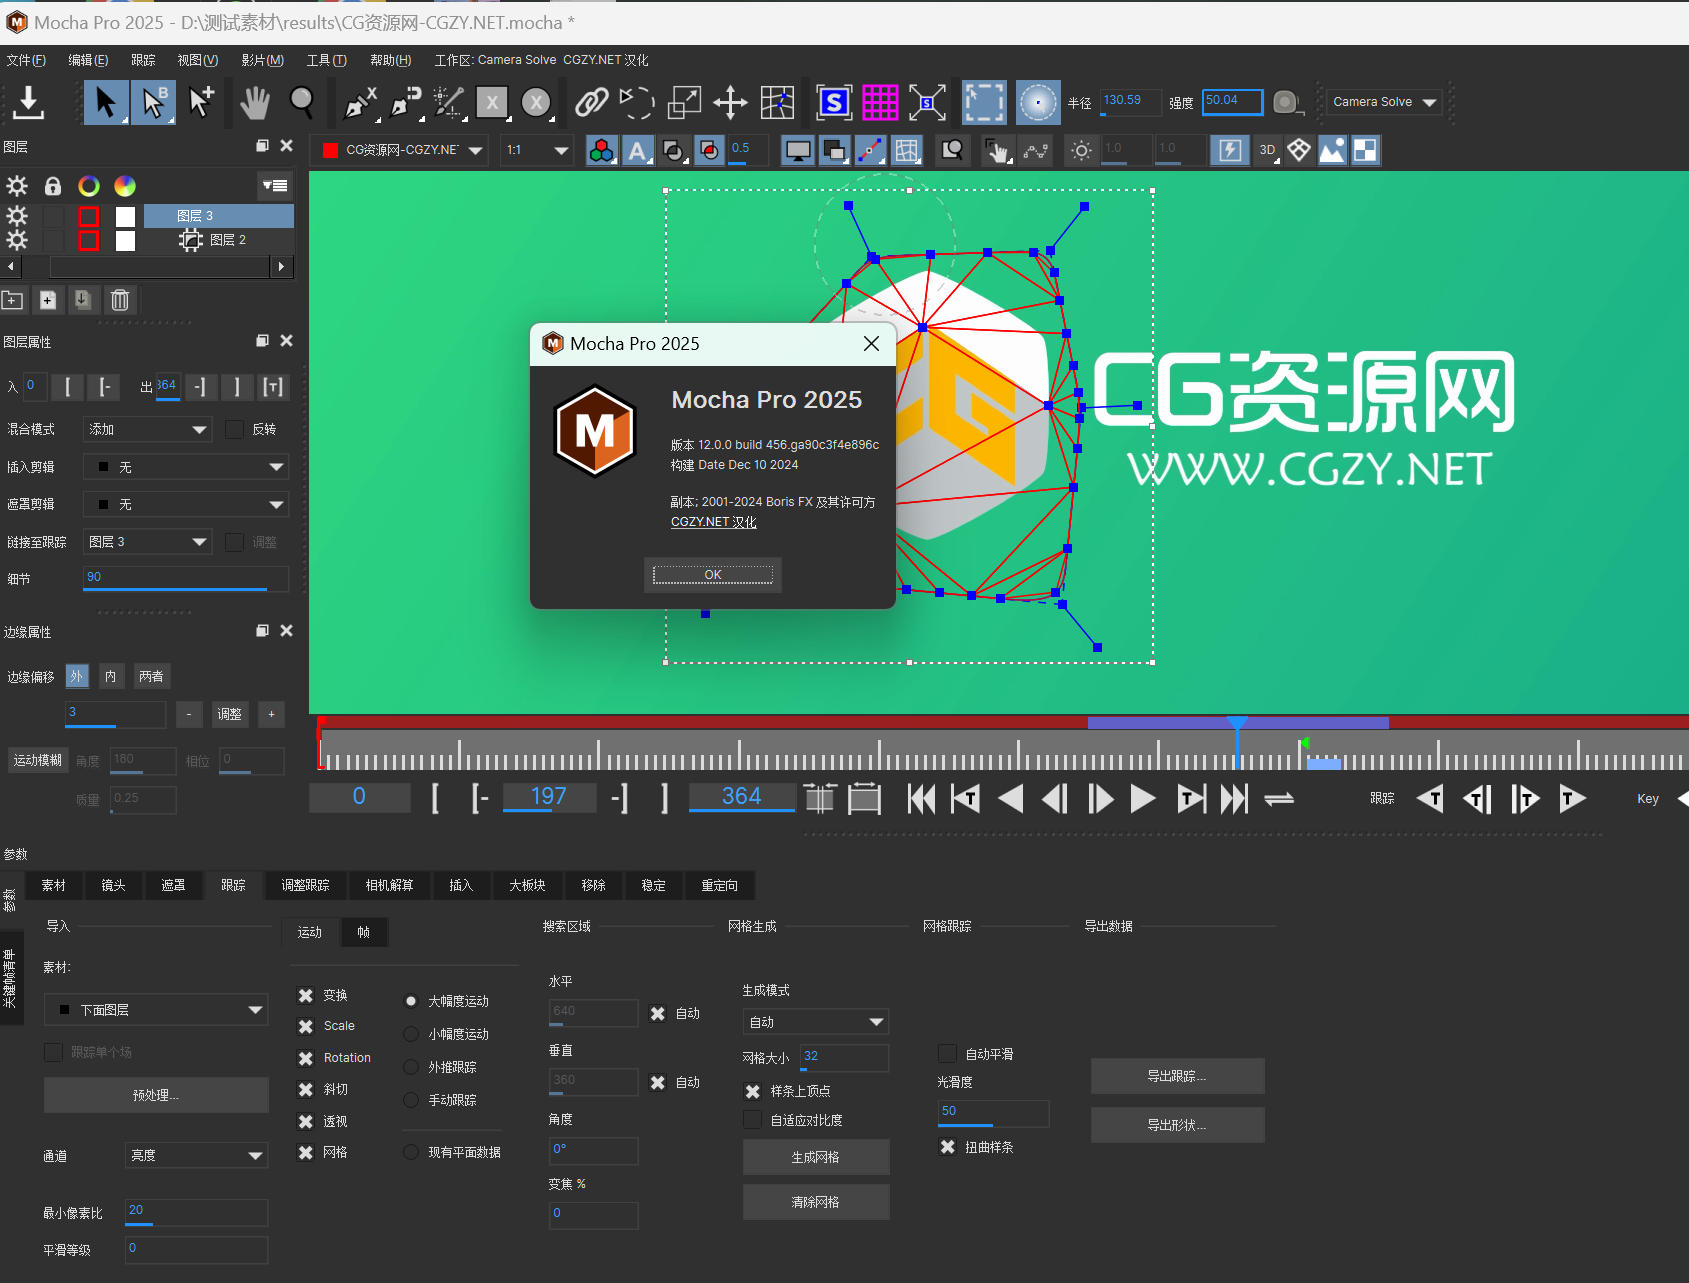Expand the 遮罩剪辑 dropdown
The image size is (1689, 1283).
point(186,505)
